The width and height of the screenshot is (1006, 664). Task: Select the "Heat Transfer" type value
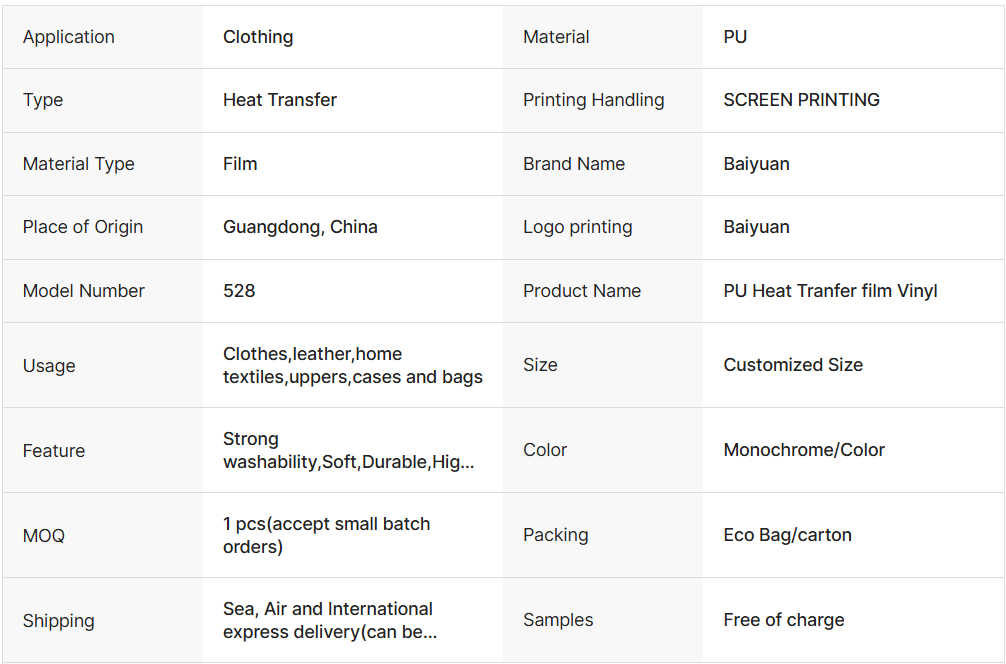tap(280, 100)
